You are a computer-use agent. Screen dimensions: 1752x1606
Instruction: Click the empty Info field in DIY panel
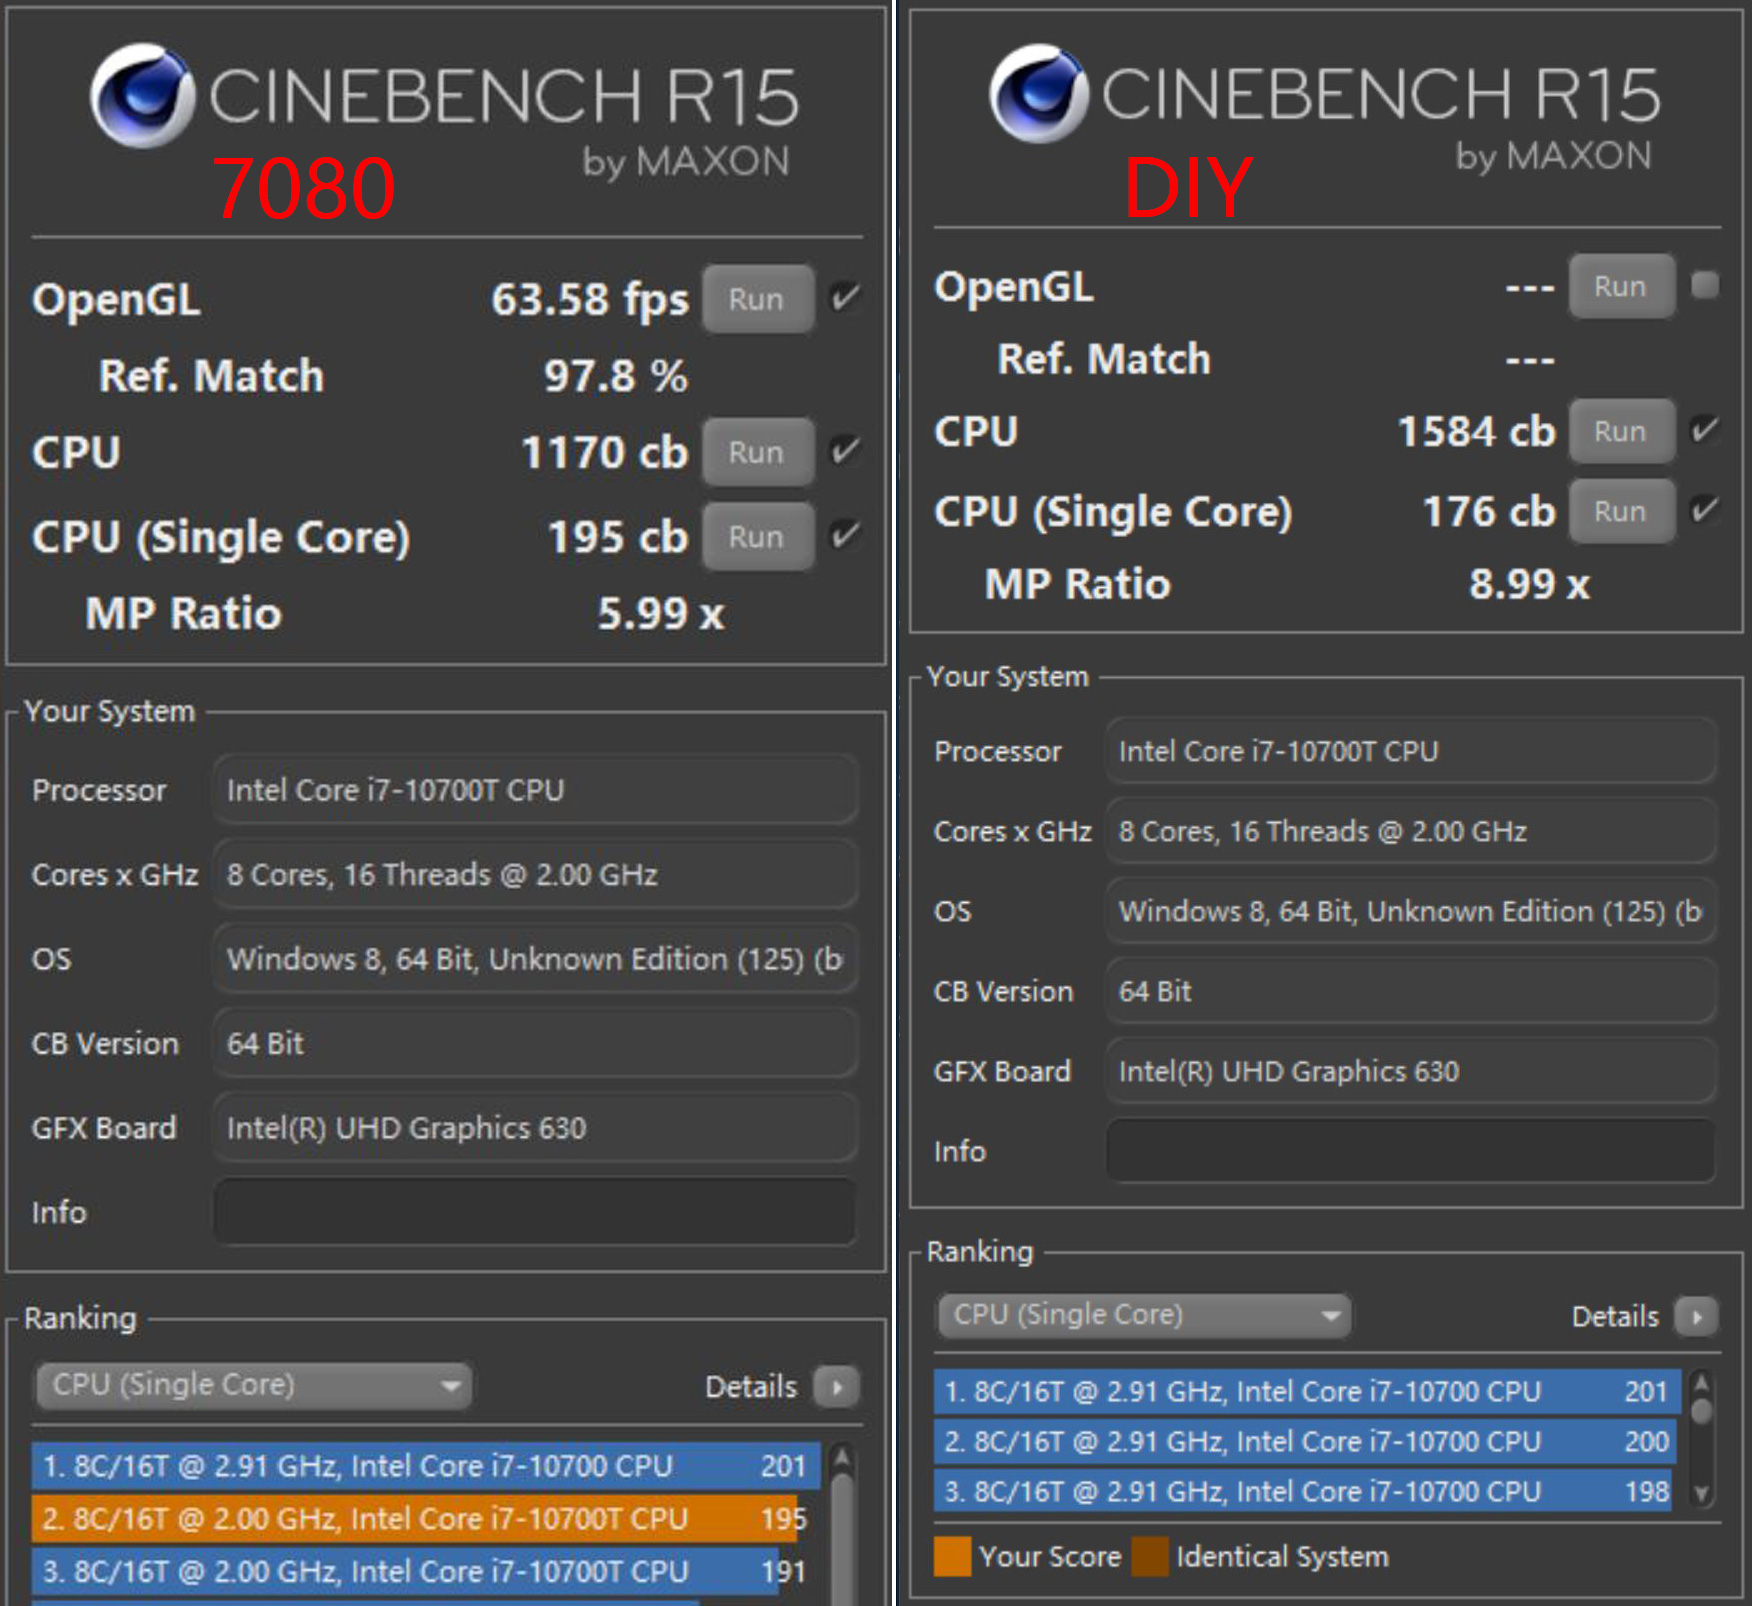(1410, 1151)
